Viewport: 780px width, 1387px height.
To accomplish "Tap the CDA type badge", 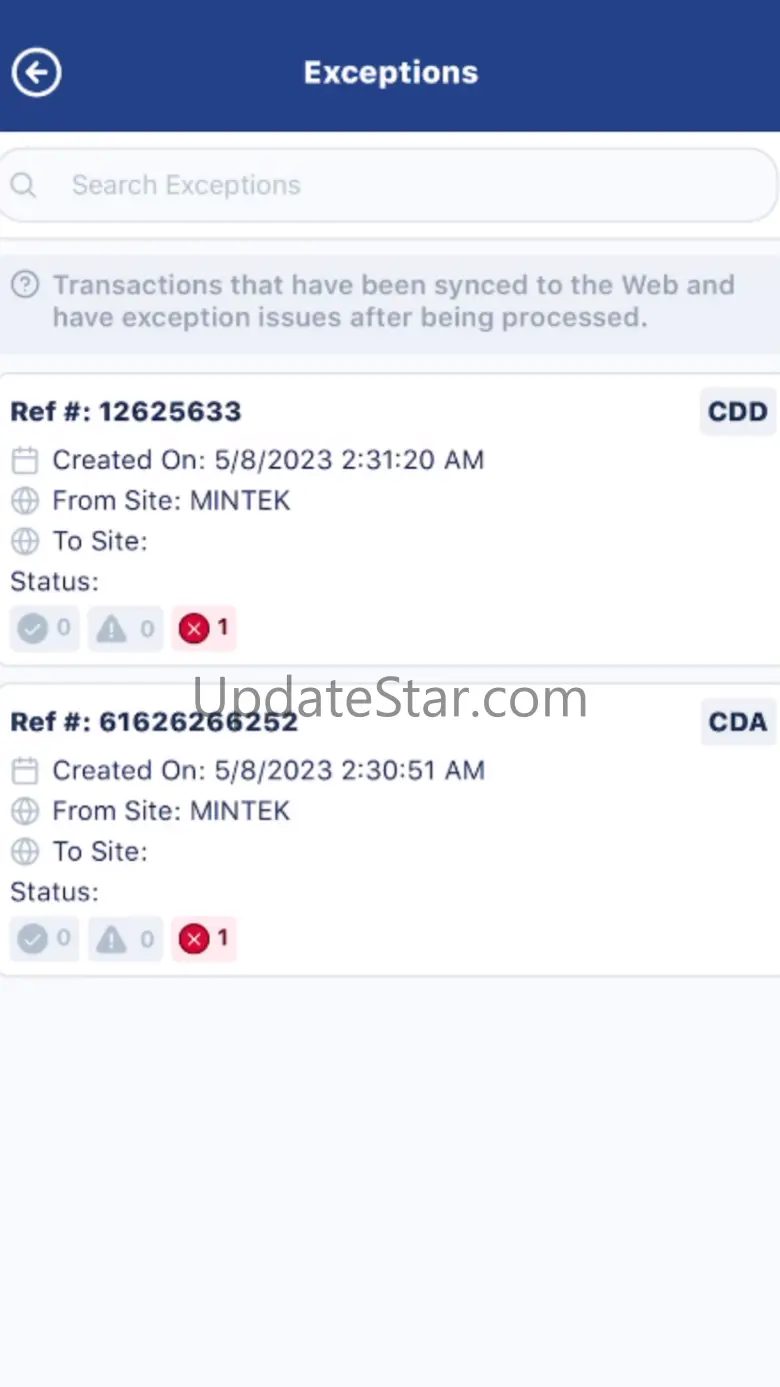I will tap(738, 721).
